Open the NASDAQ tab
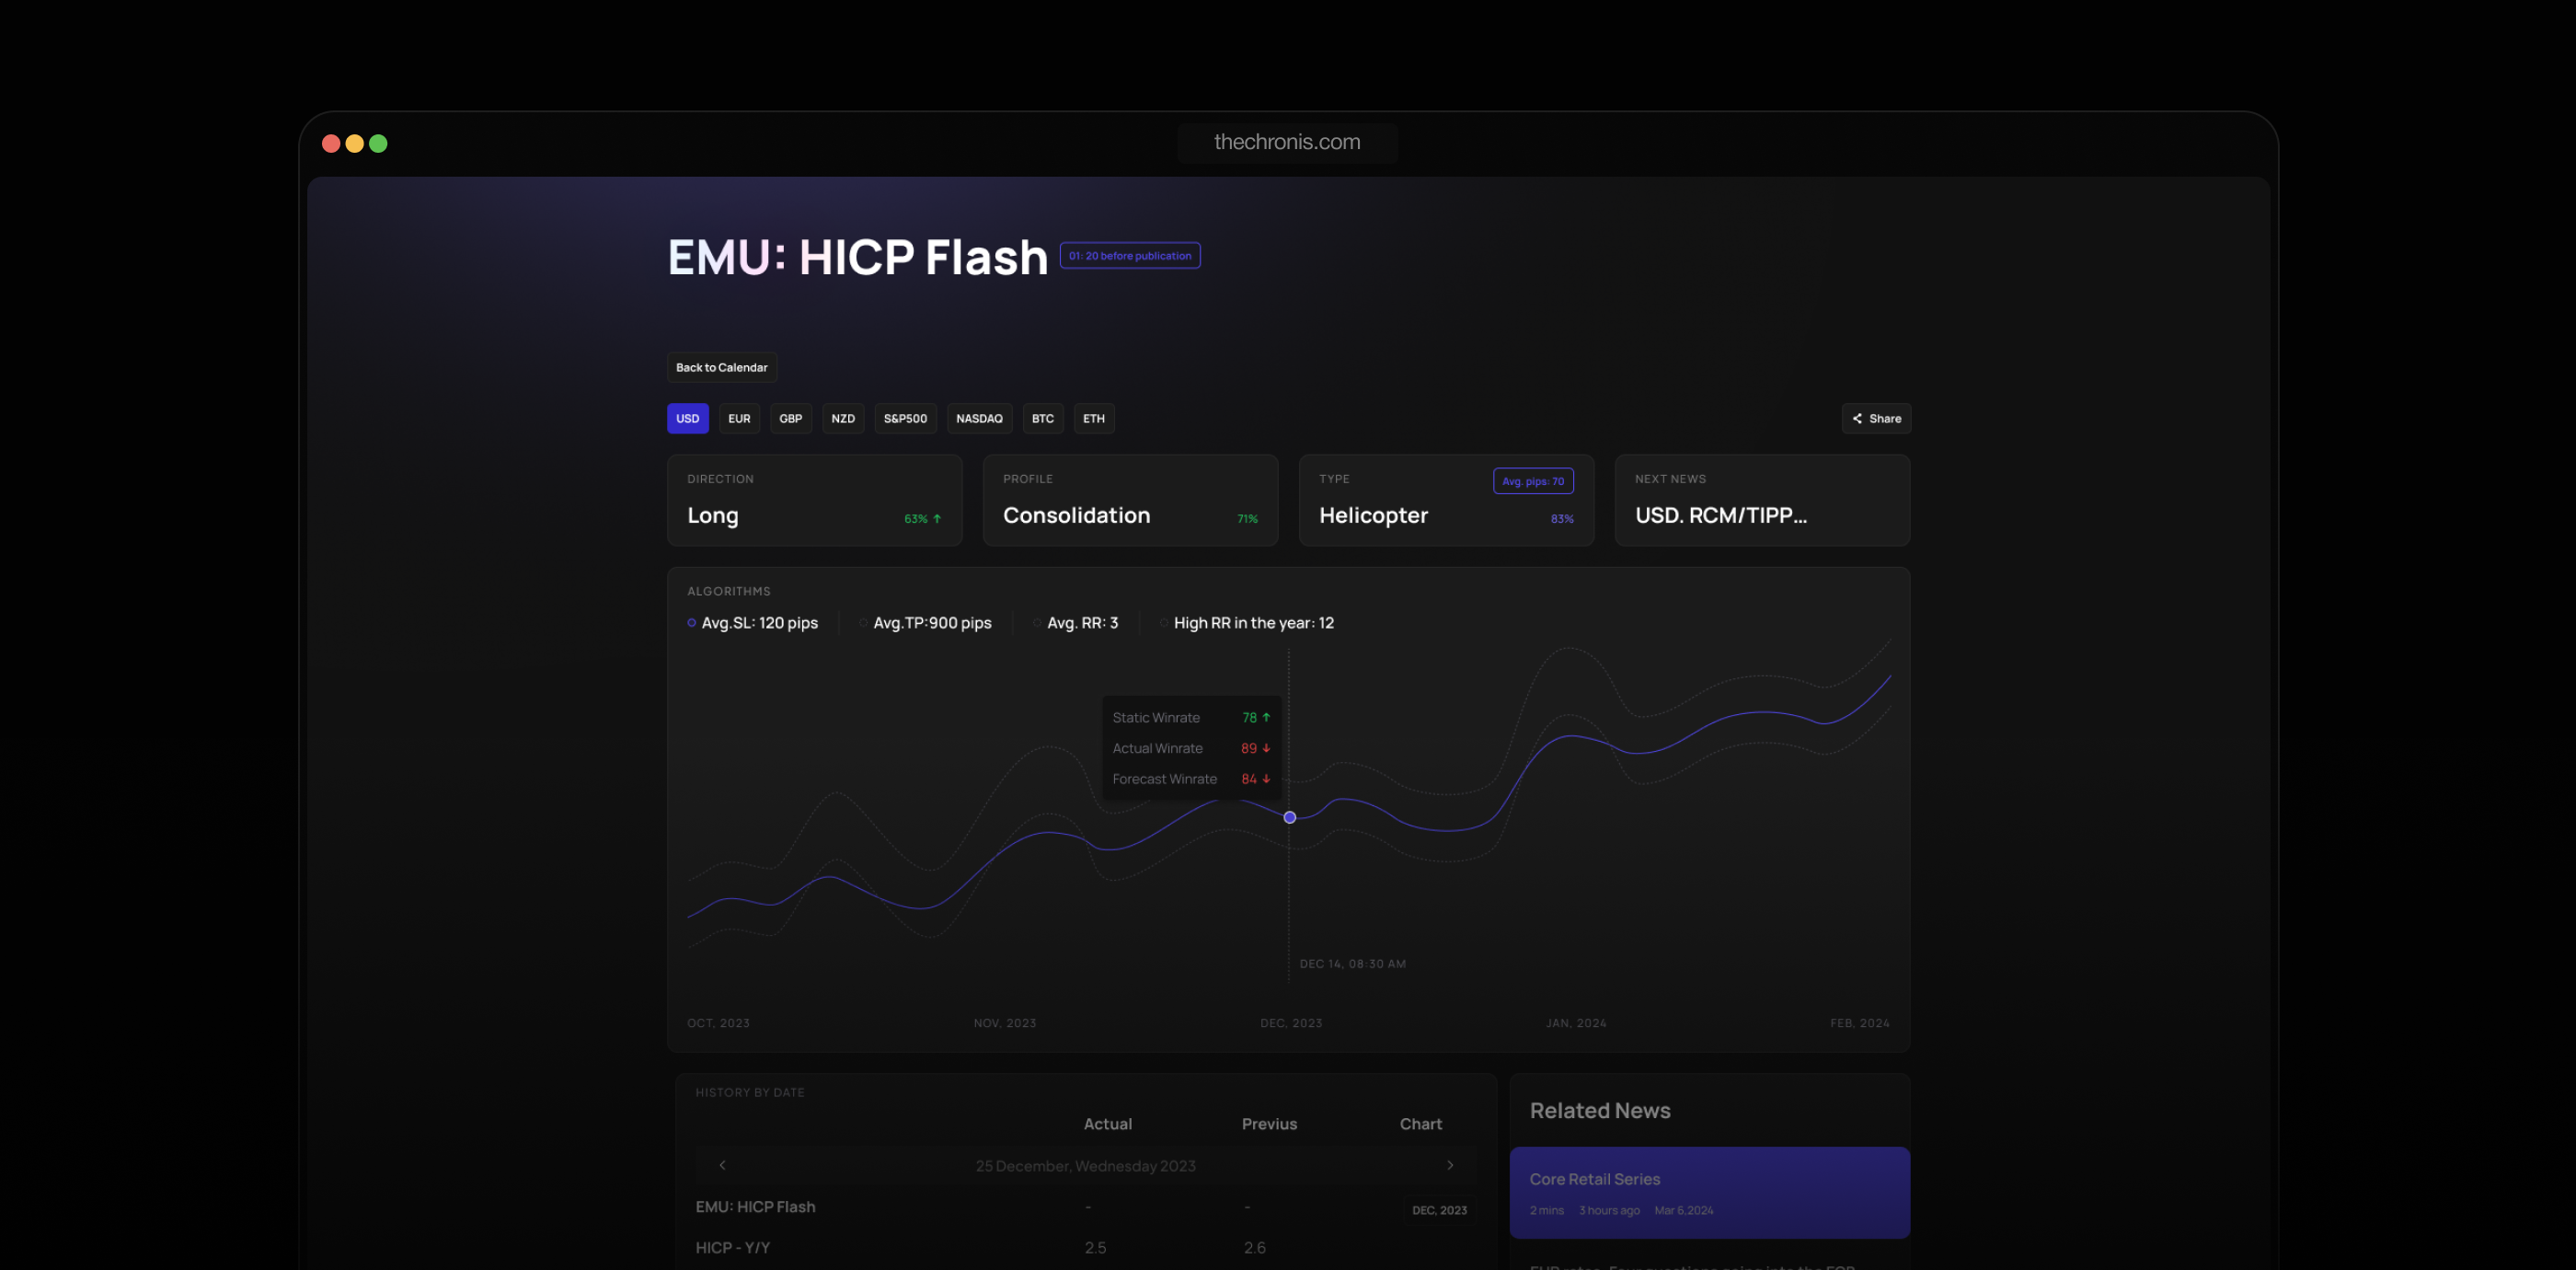 point(979,419)
